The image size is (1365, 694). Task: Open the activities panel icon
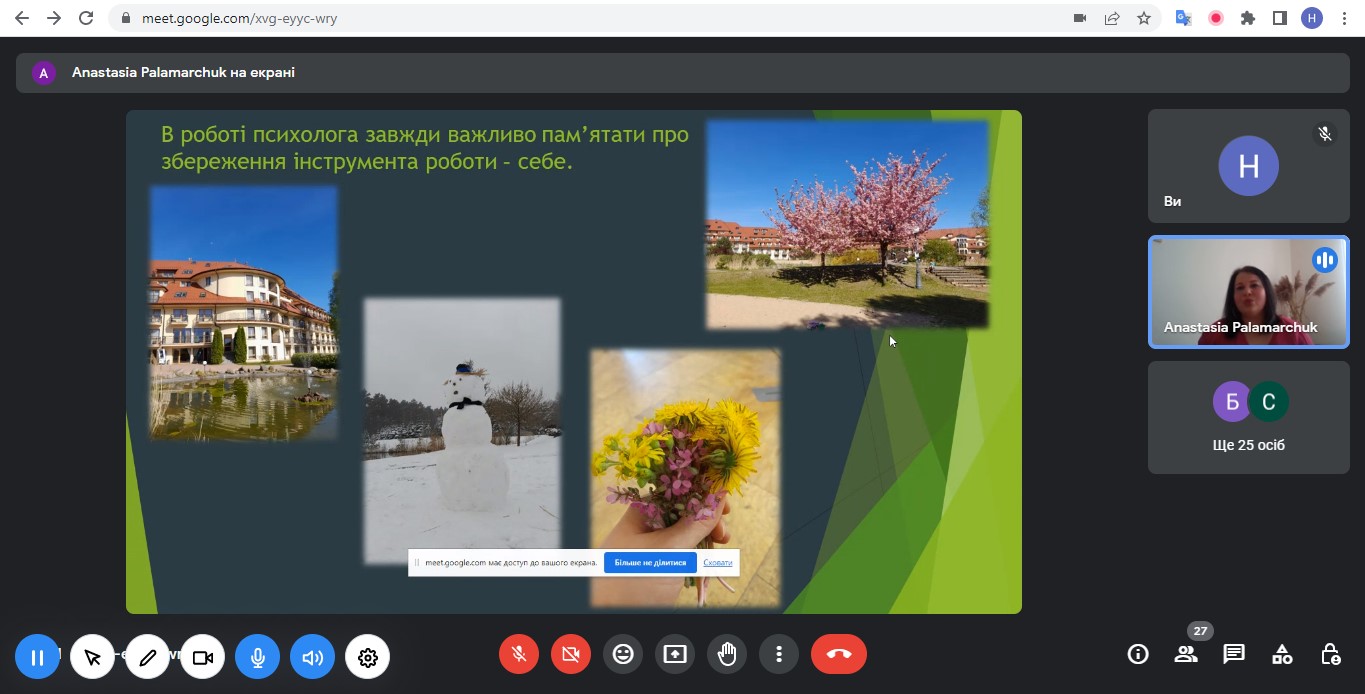1282,654
